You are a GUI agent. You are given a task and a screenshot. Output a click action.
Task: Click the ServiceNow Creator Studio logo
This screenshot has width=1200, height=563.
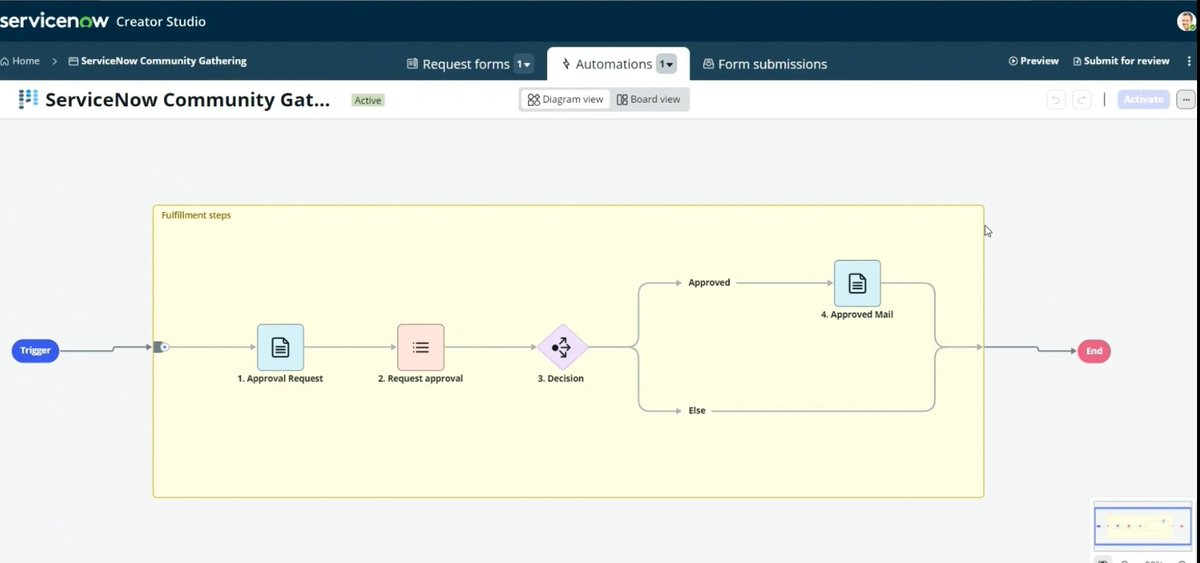pyautogui.click(x=103, y=21)
